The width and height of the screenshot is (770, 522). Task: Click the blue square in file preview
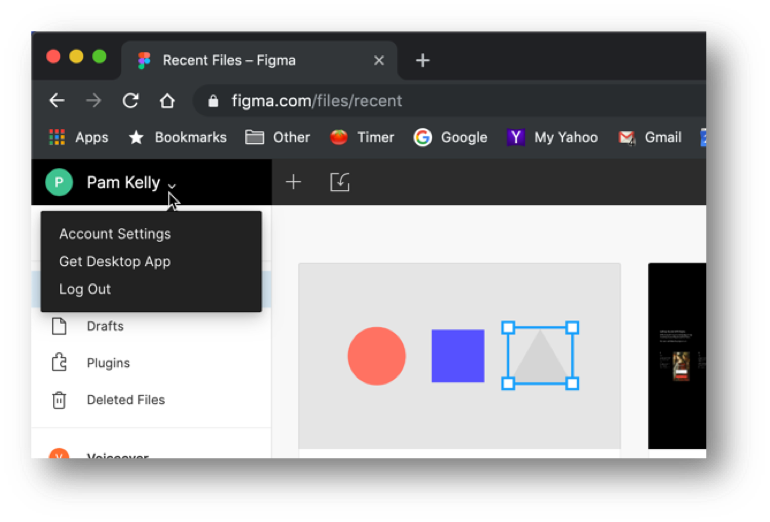tap(458, 356)
